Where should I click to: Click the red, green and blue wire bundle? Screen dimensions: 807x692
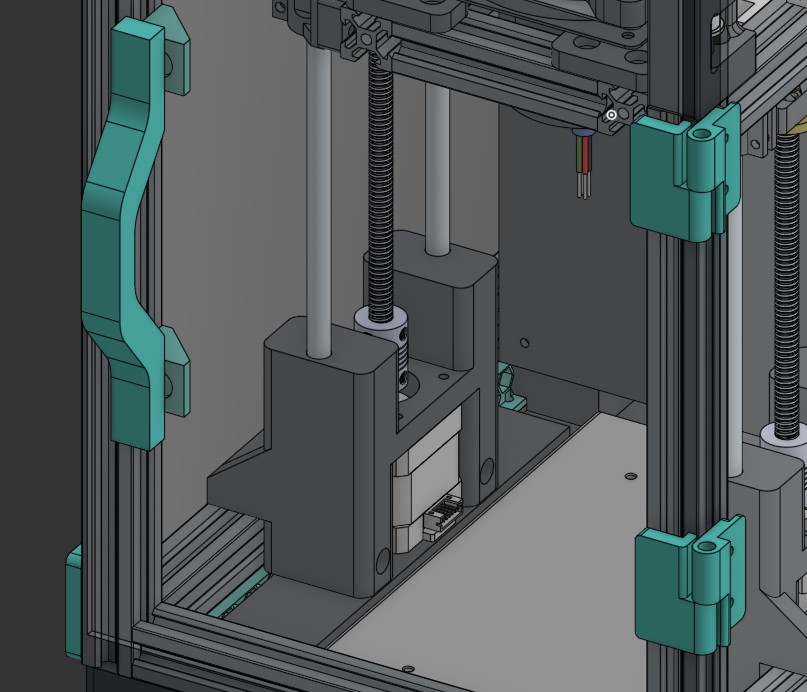[583, 165]
